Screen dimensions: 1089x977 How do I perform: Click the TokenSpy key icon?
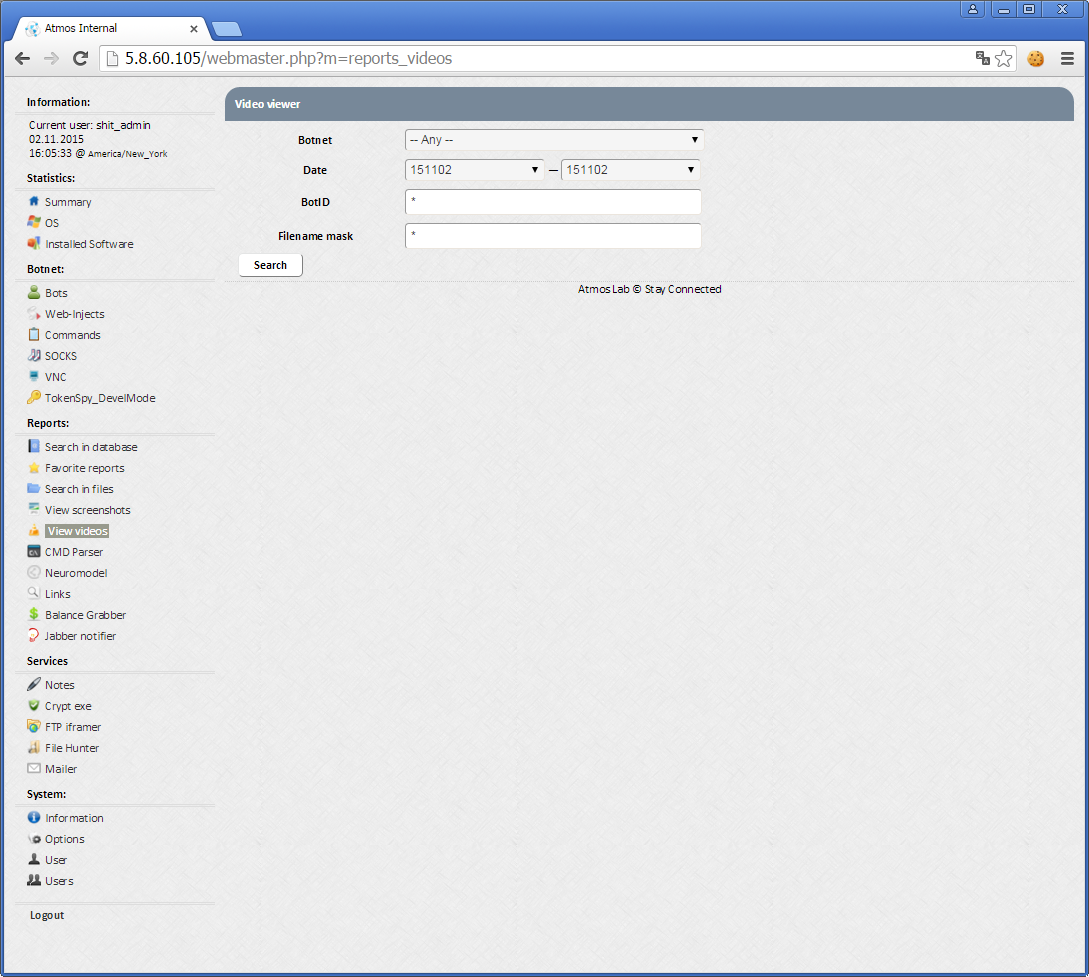coord(33,397)
